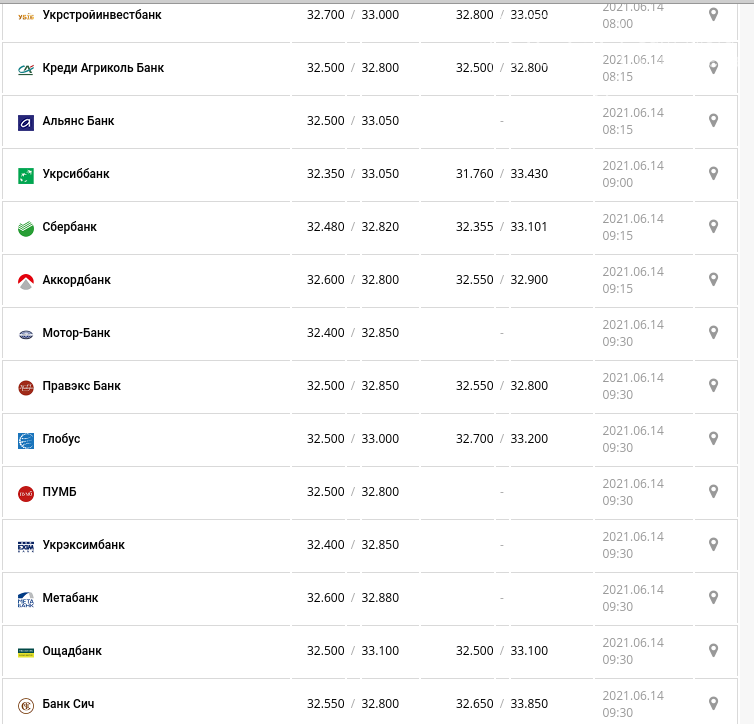
Task: Follow the Сбербанк name link
Action: coord(69,227)
